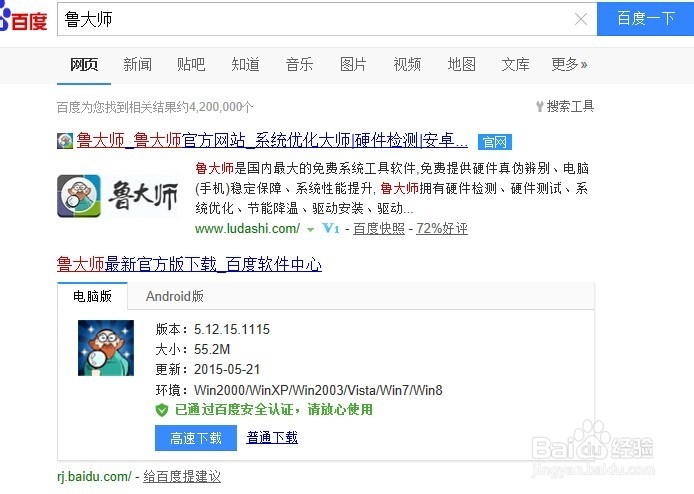Open the 贴吧 search tab

pos(191,65)
